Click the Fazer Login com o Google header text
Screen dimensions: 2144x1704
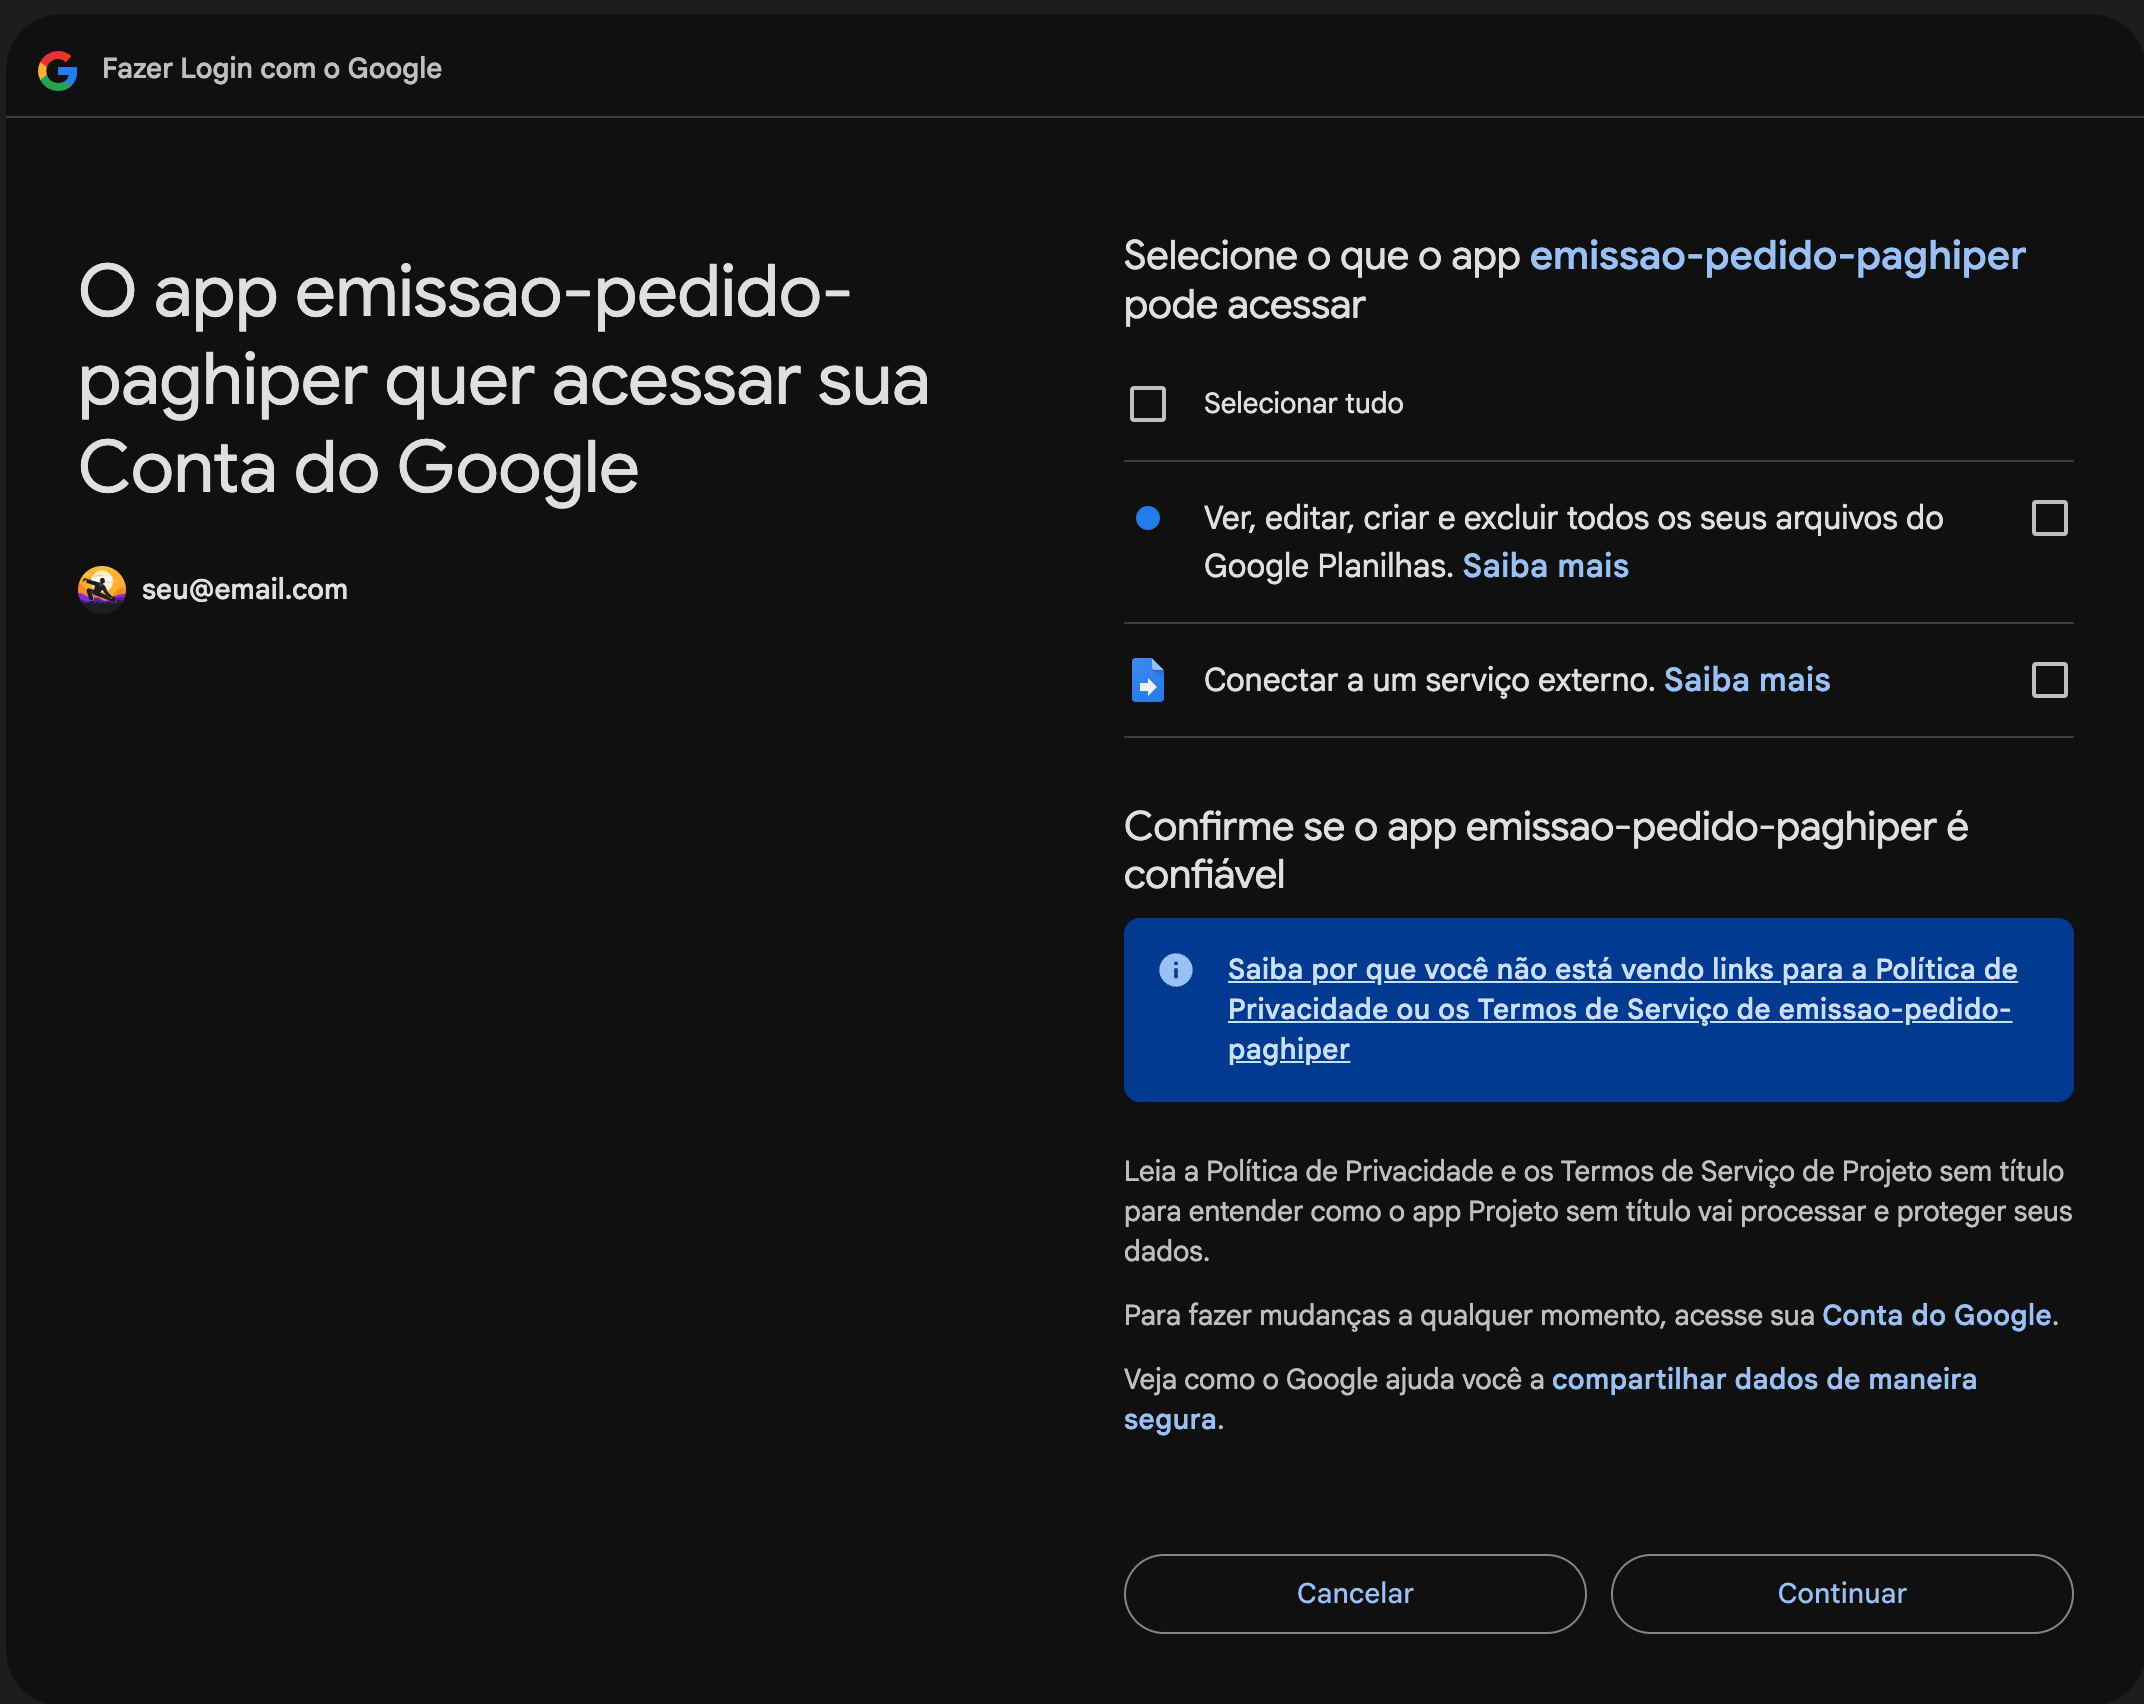pyautogui.click(x=272, y=69)
